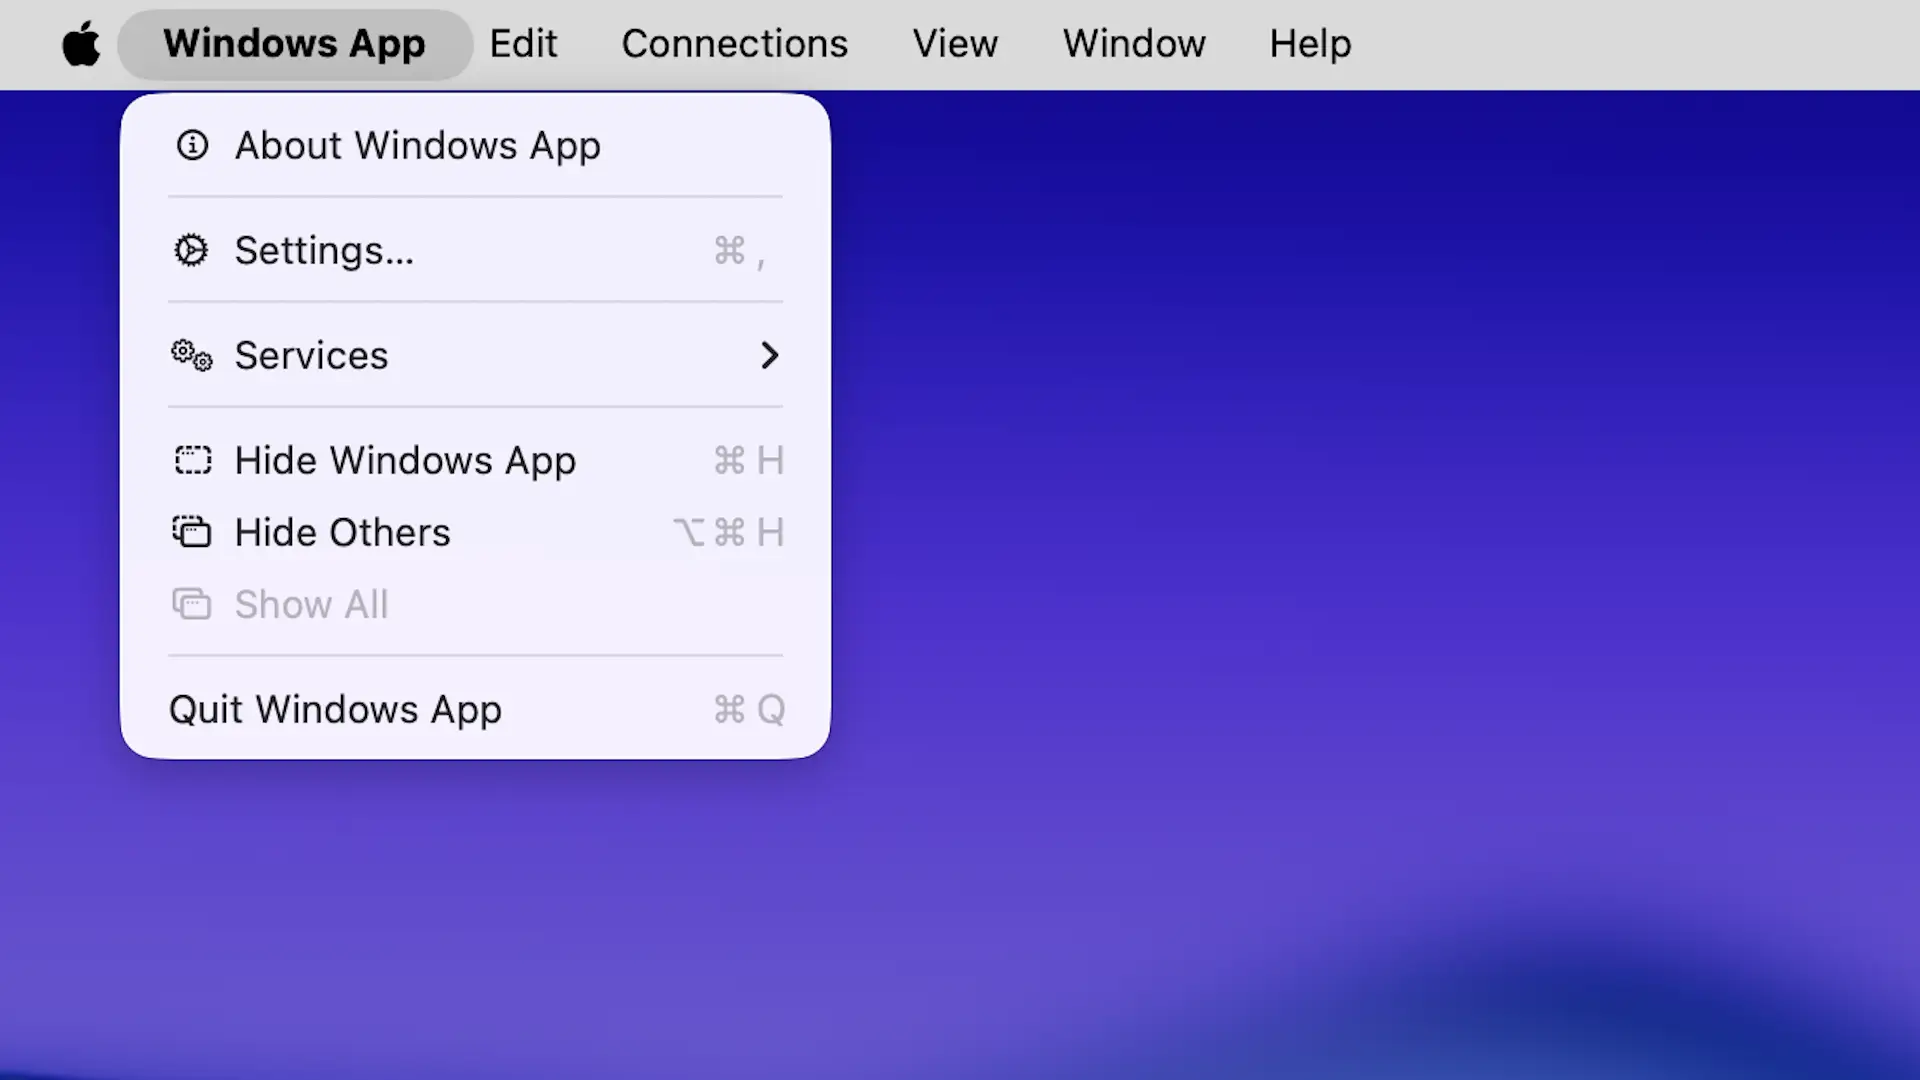This screenshot has height=1080, width=1920.
Task: Open the Edit menu
Action: (523, 44)
